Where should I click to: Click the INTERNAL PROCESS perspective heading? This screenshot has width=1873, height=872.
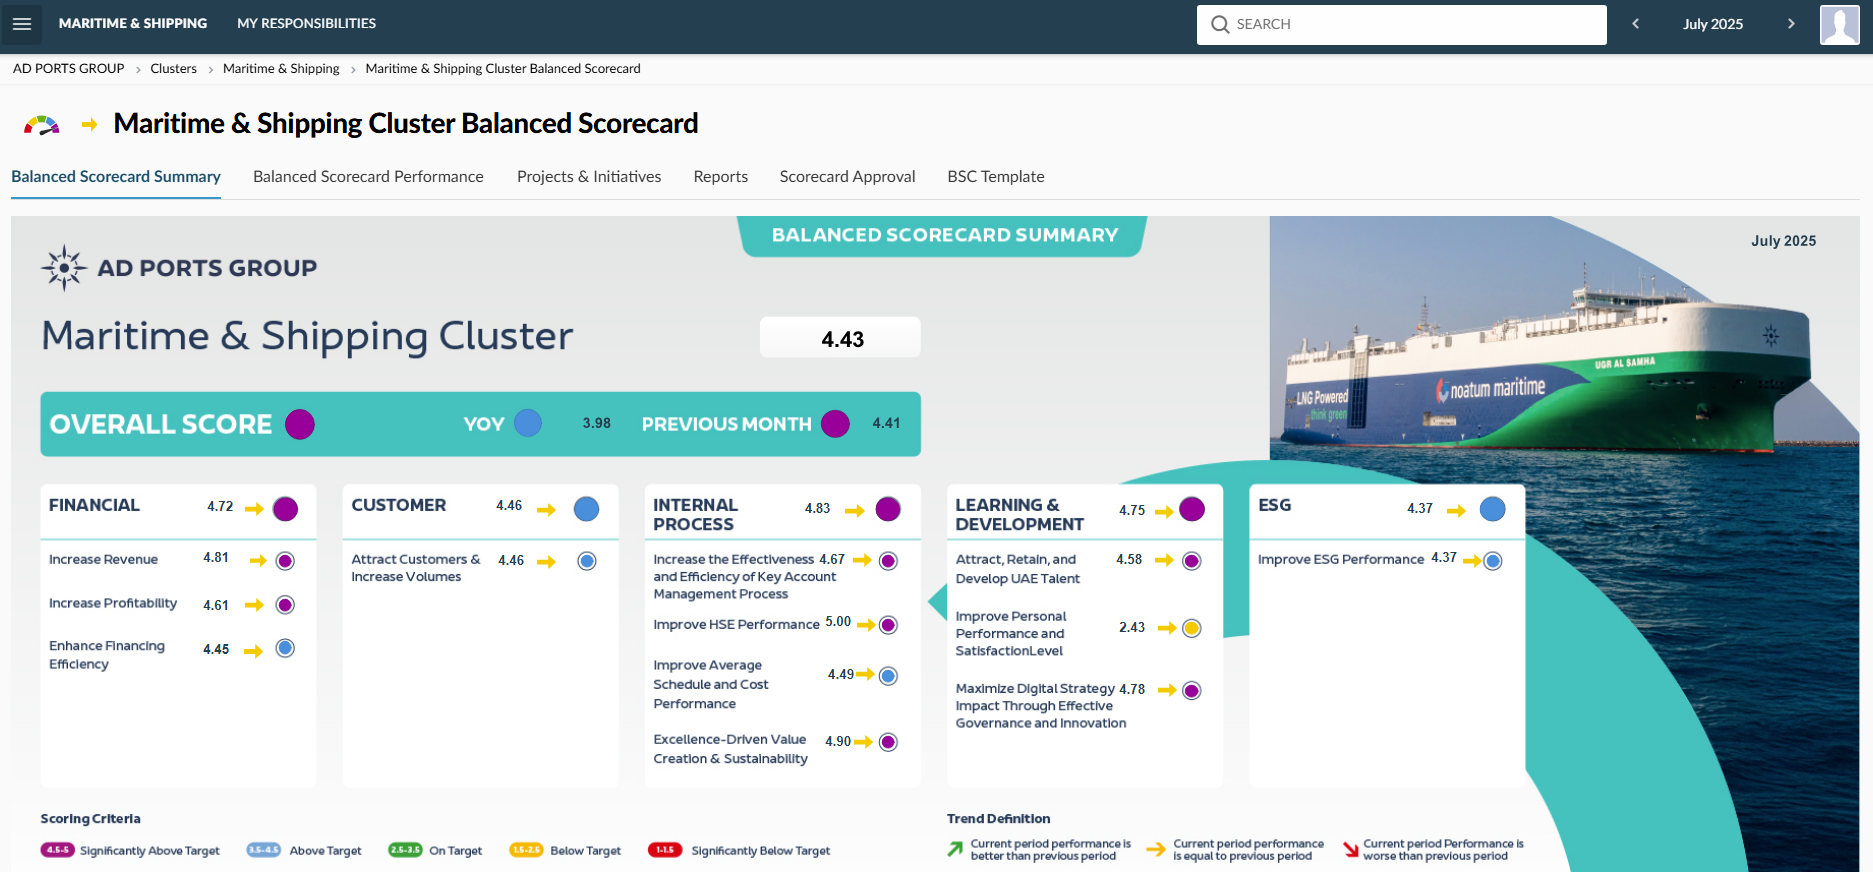click(x=696, y=514)
